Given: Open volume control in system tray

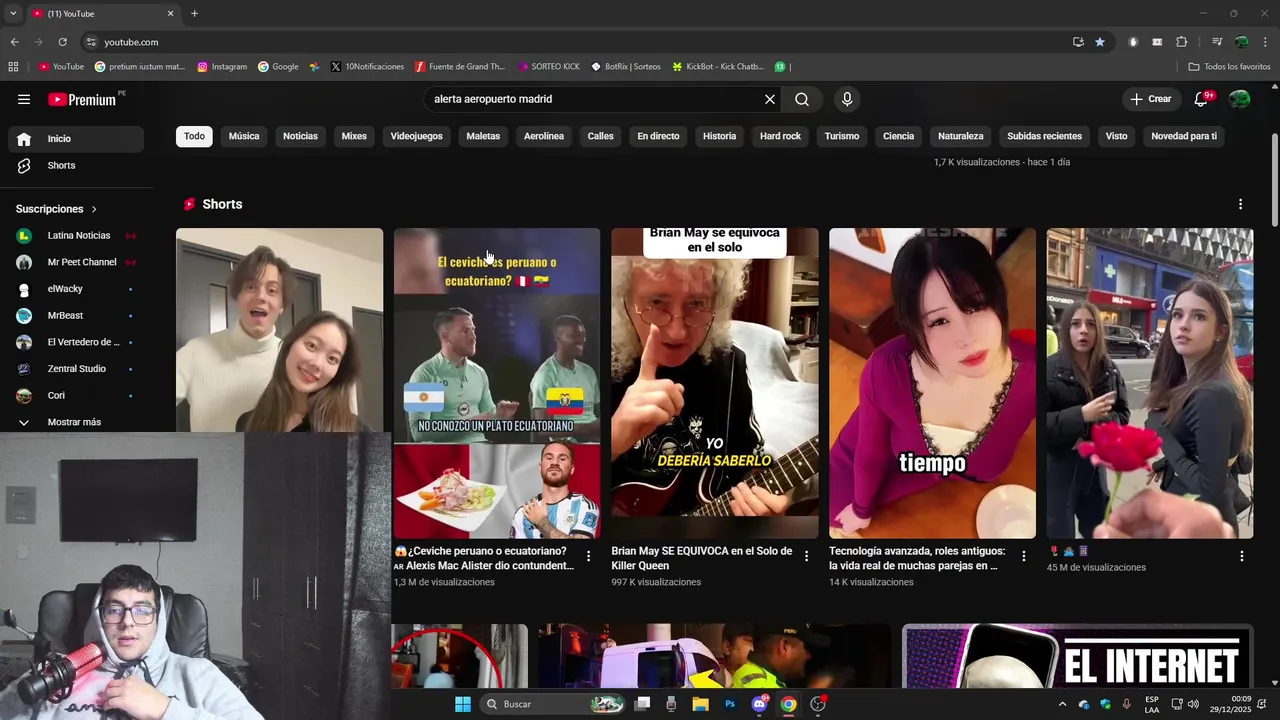Looking at the screenshot, I should 1193,704.
